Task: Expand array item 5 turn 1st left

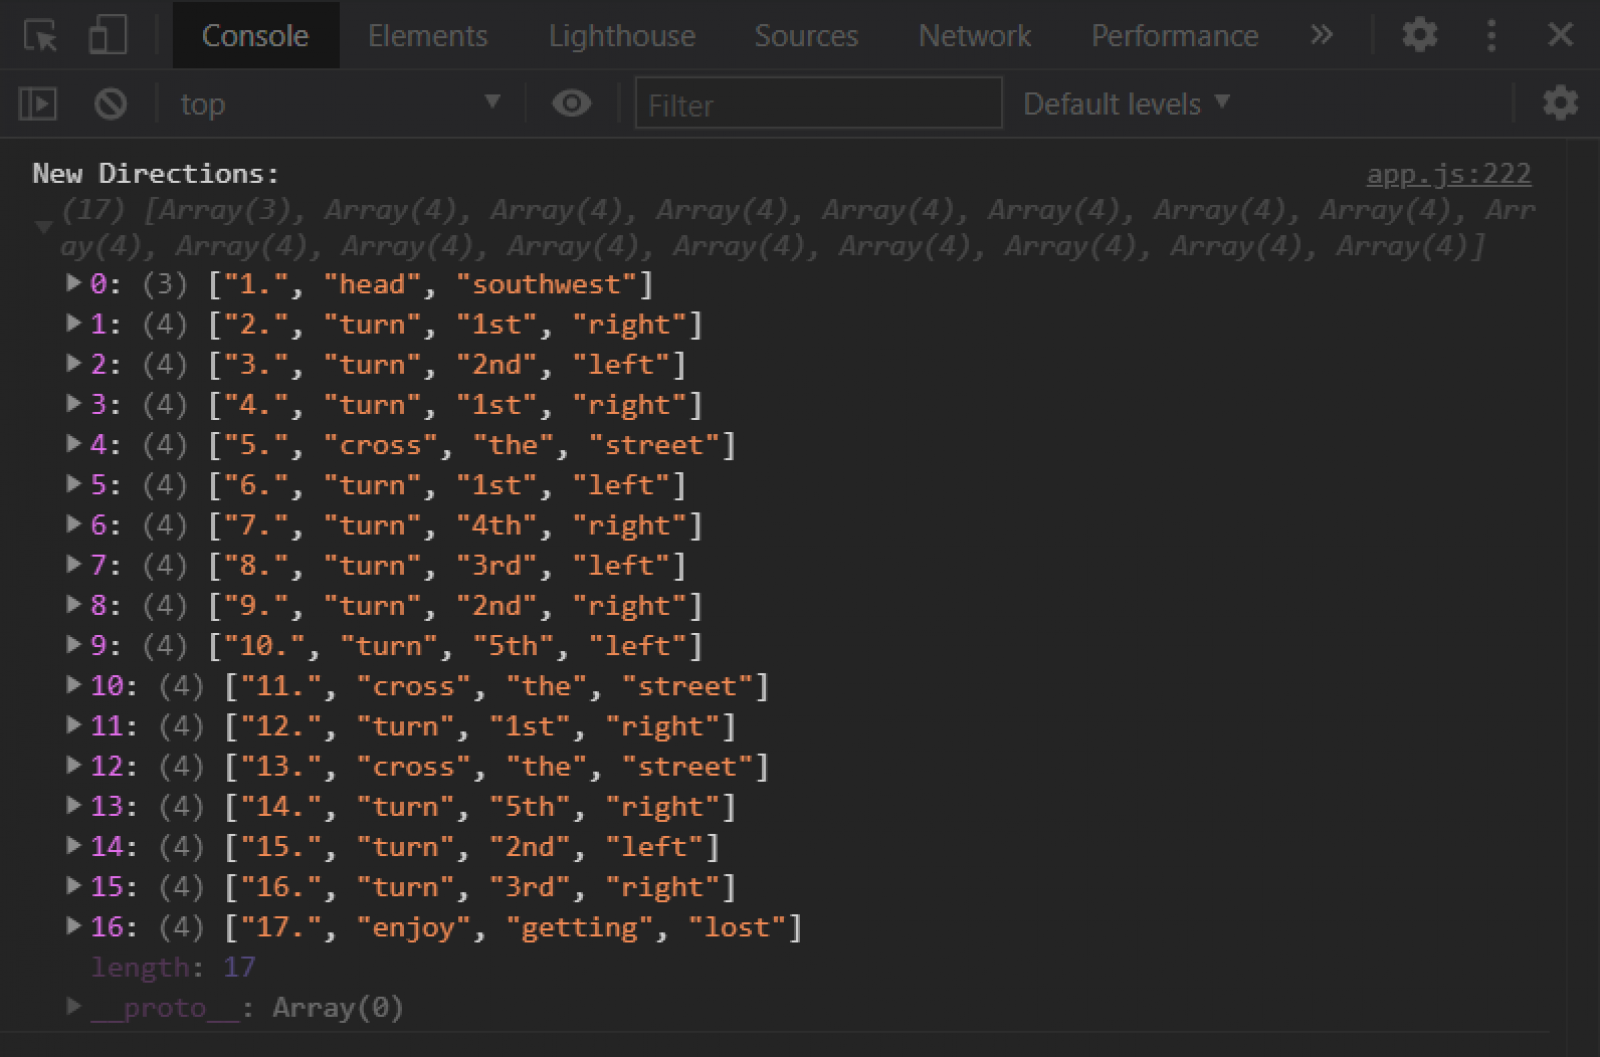Action: click(73, 484)
